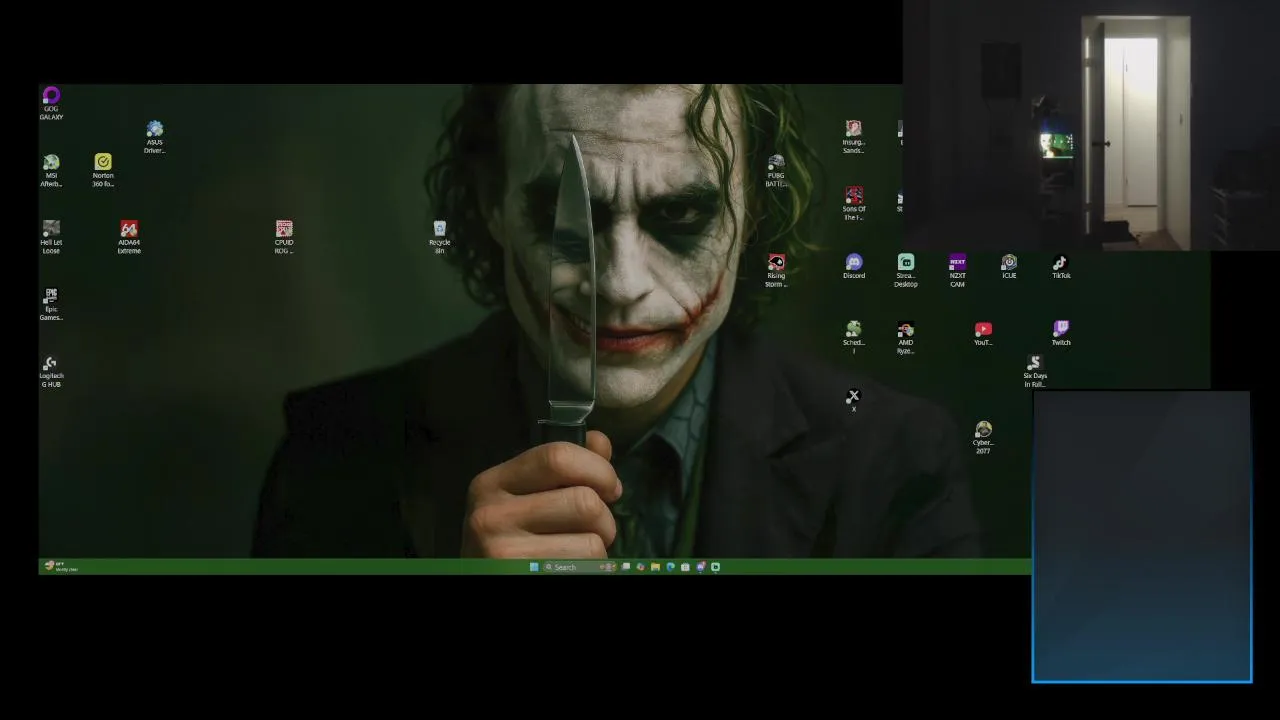The image size is (1280, 720).
Task: Open the Streamlabs Desktop shortcut
Action: click(x=905, y=271)
